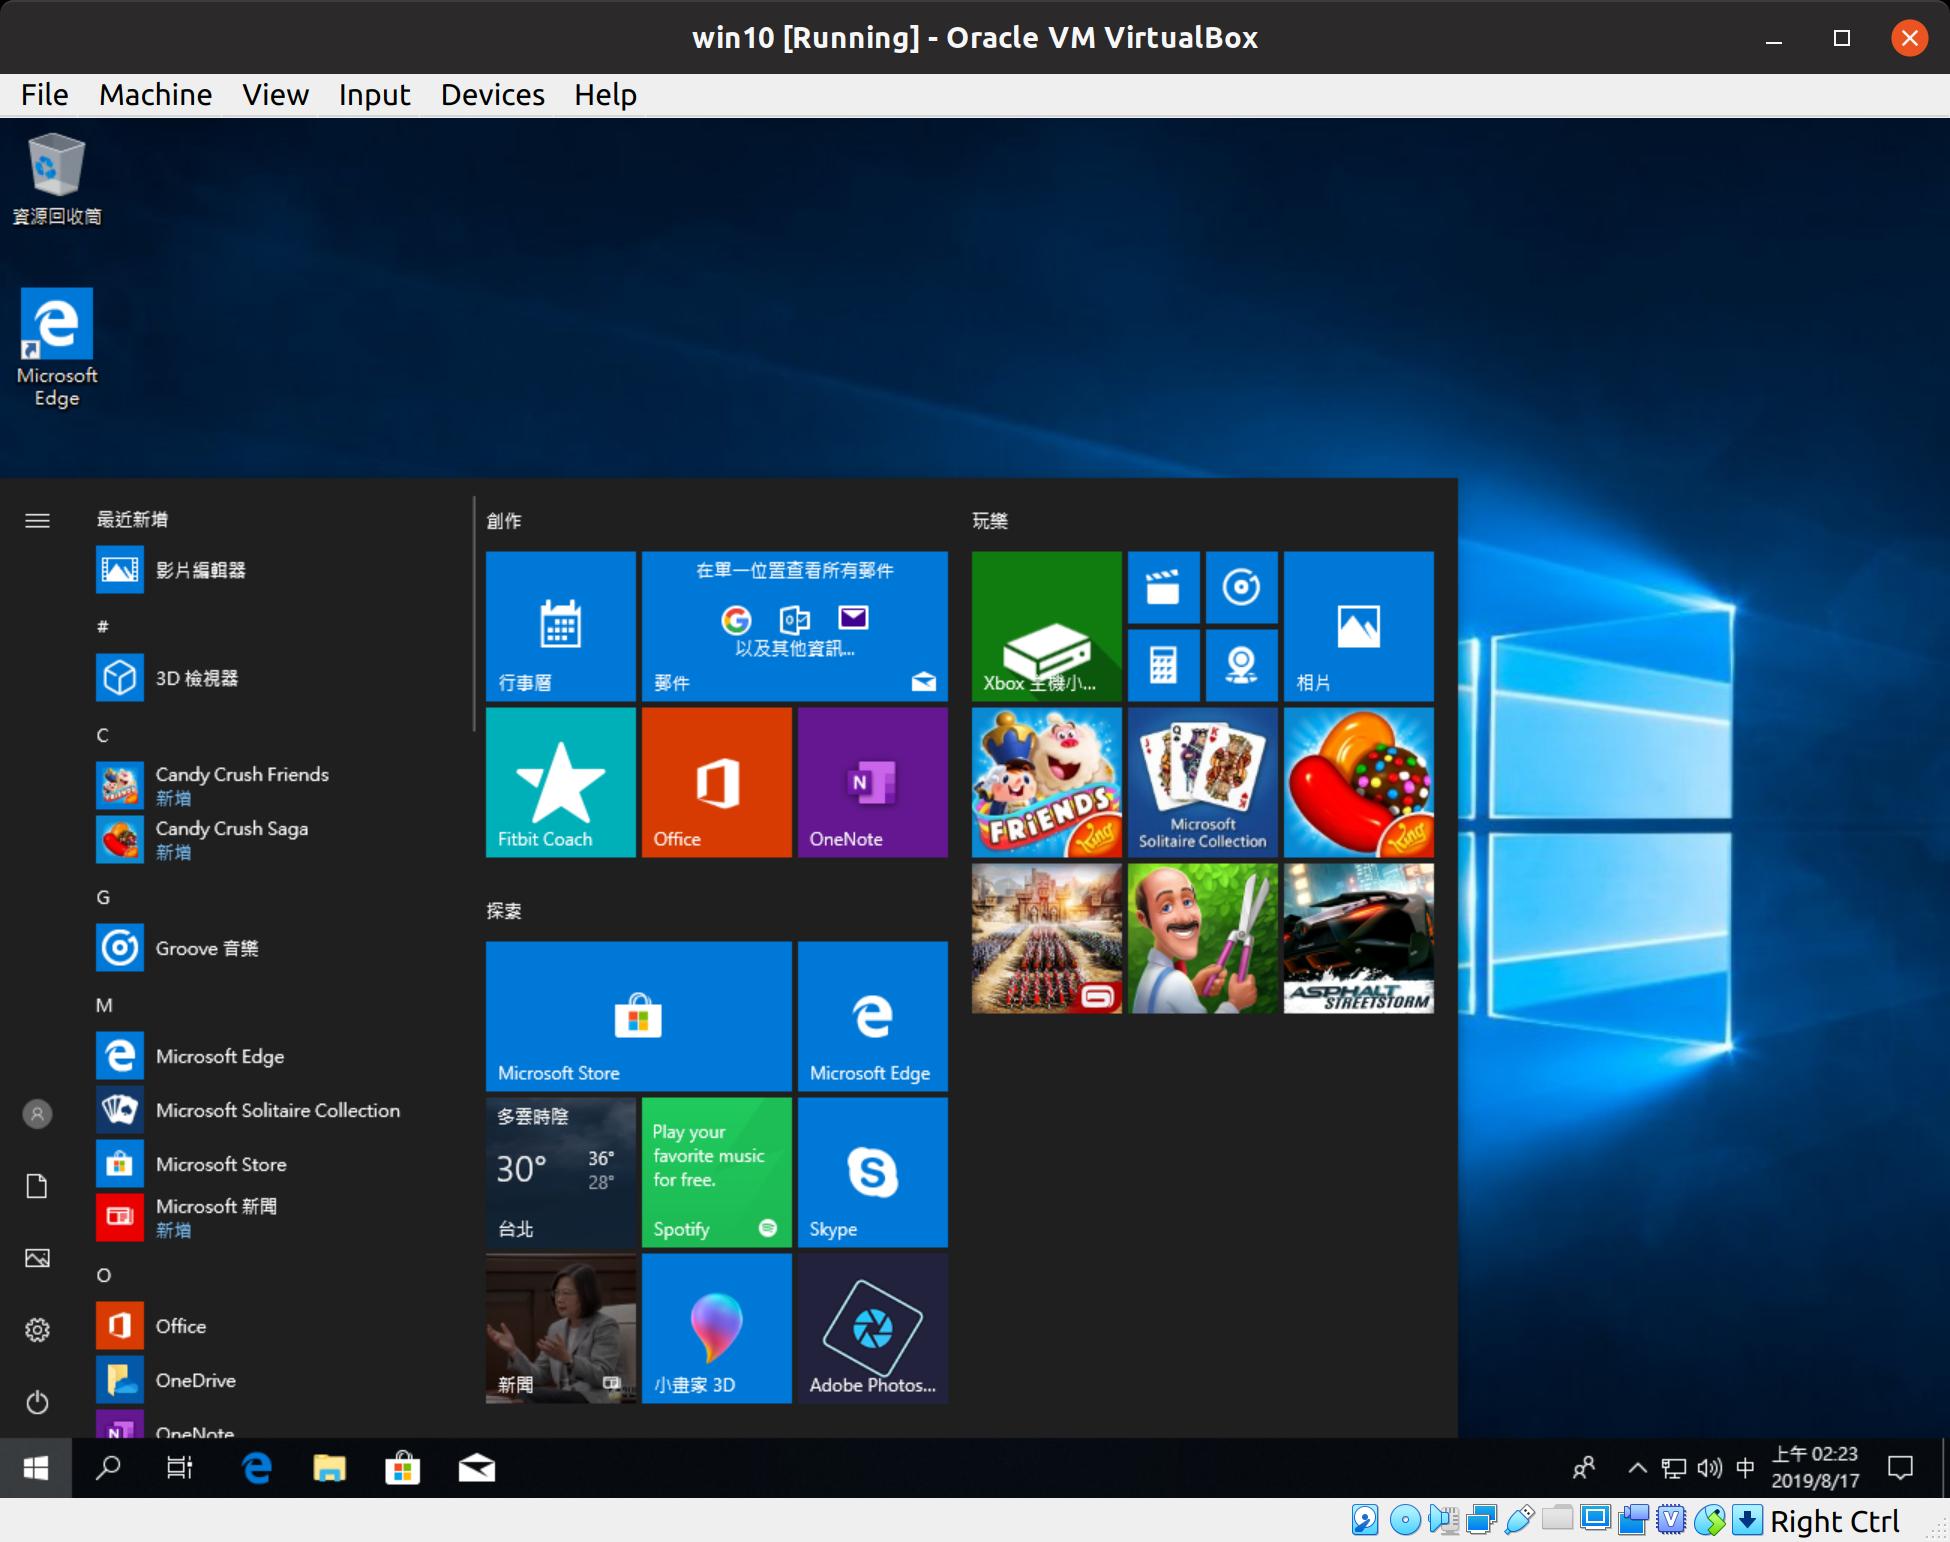This screenshot has height=1542, width=1950.
Task: Open the Microsoft Store tile
Action: [x=638, y=1016]
